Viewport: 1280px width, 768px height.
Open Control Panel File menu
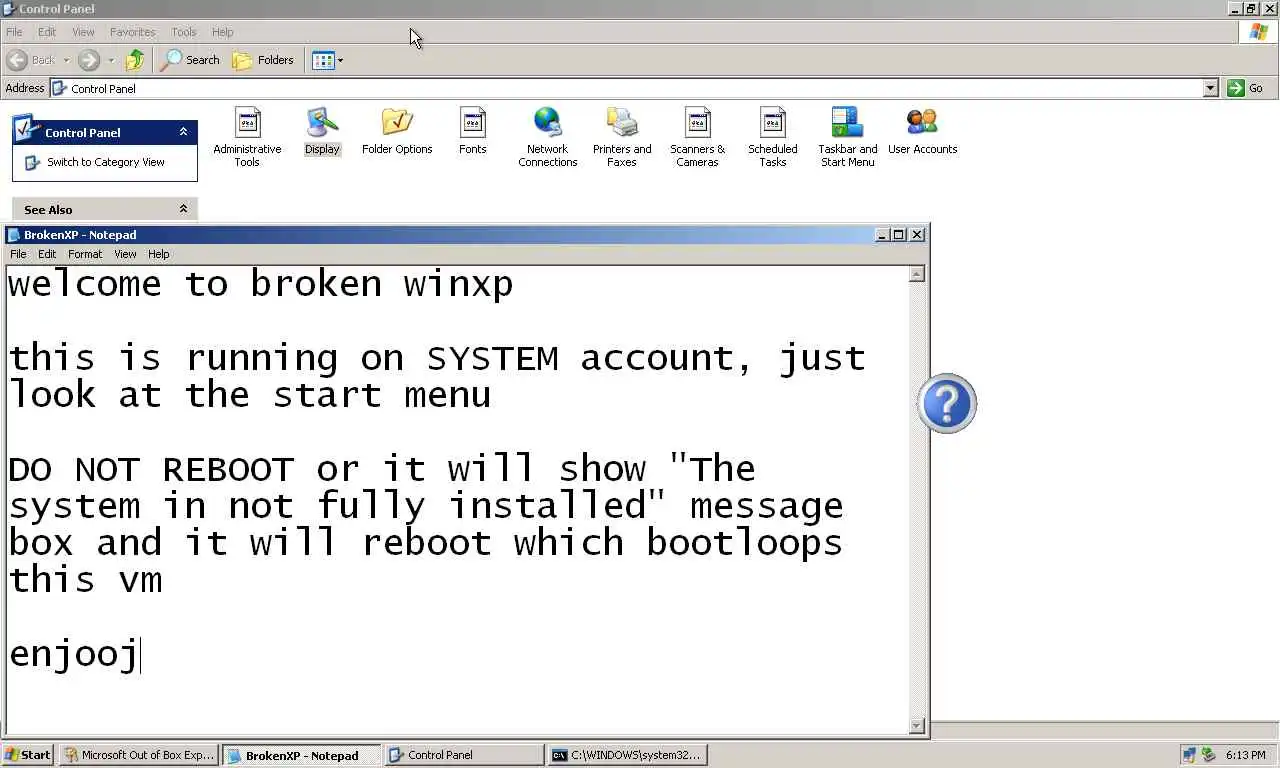point(14,32)
